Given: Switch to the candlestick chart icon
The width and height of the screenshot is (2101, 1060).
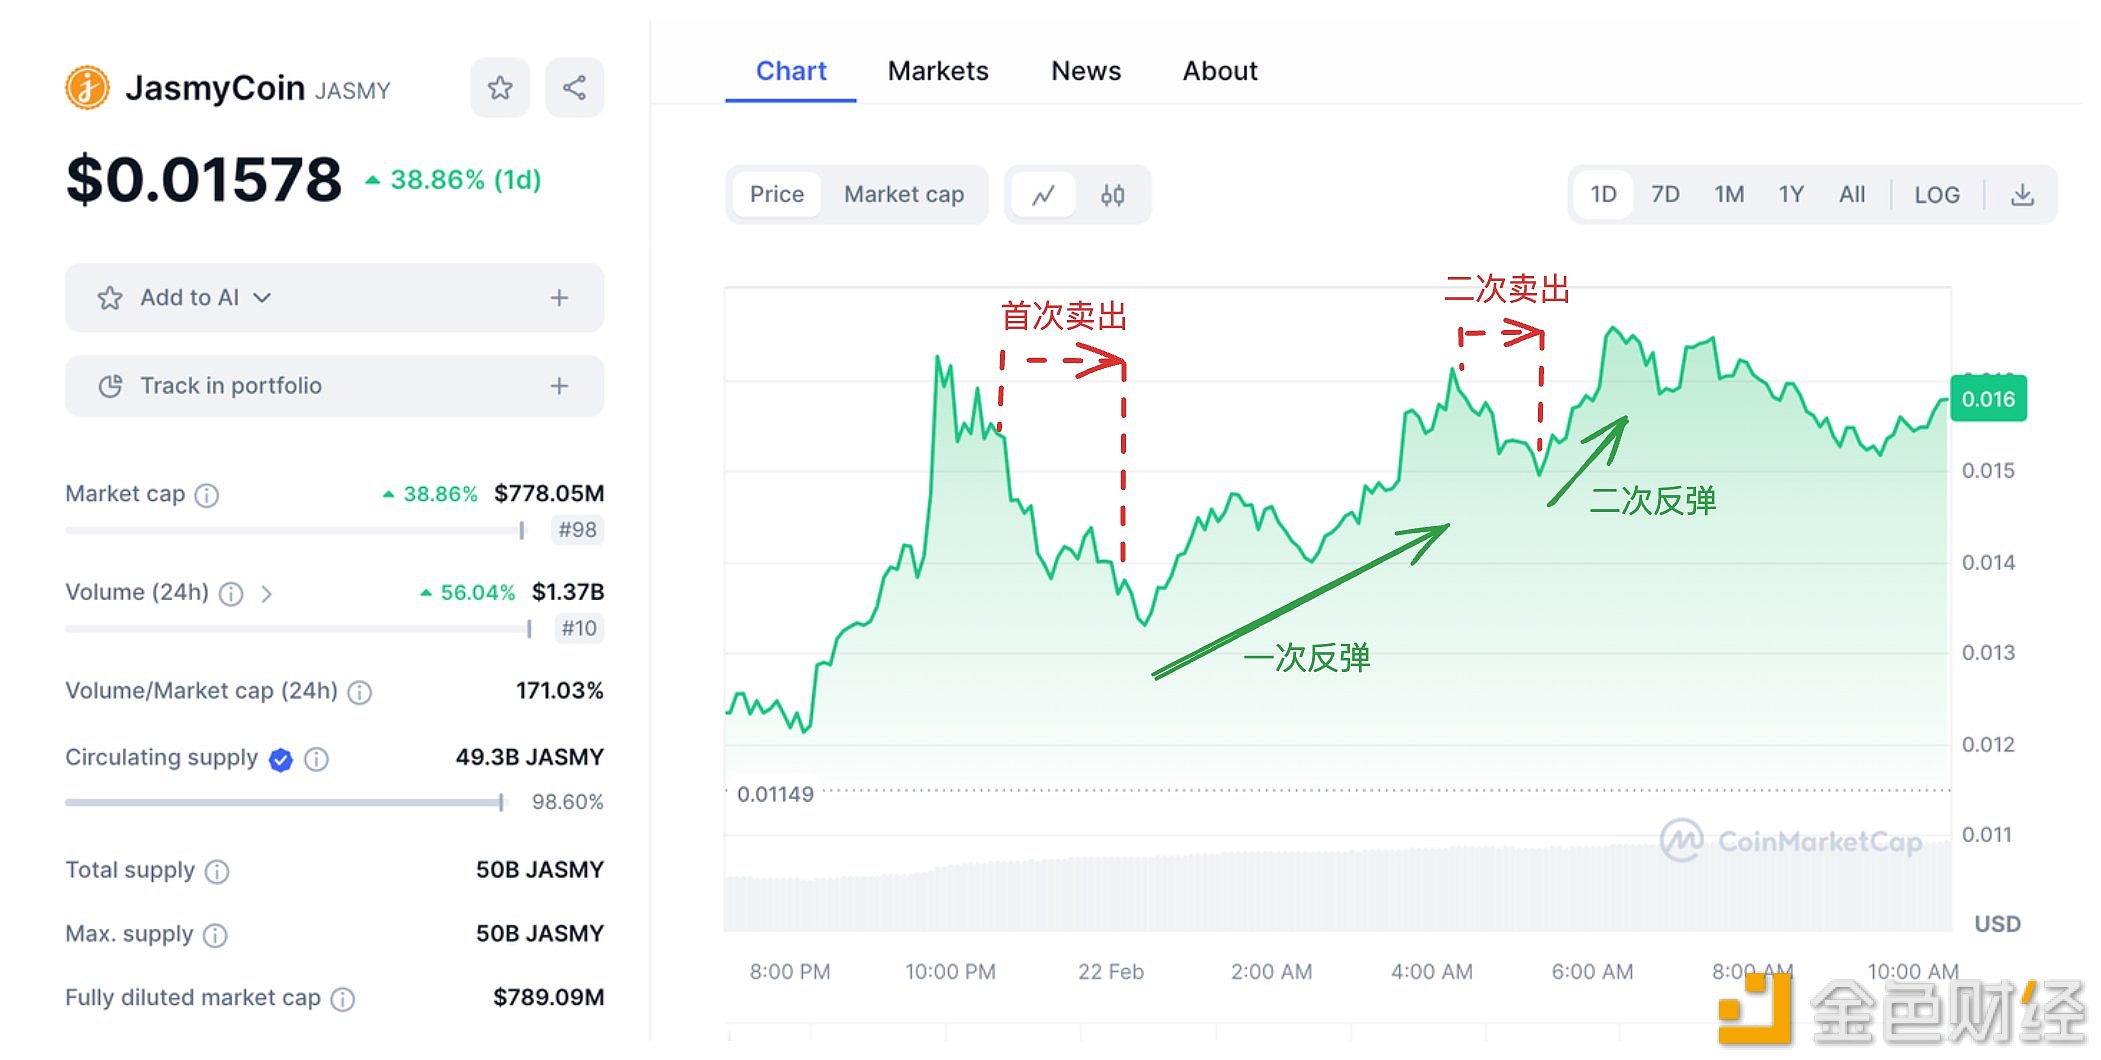Looking at the screenshot, I should (1112, 195).
